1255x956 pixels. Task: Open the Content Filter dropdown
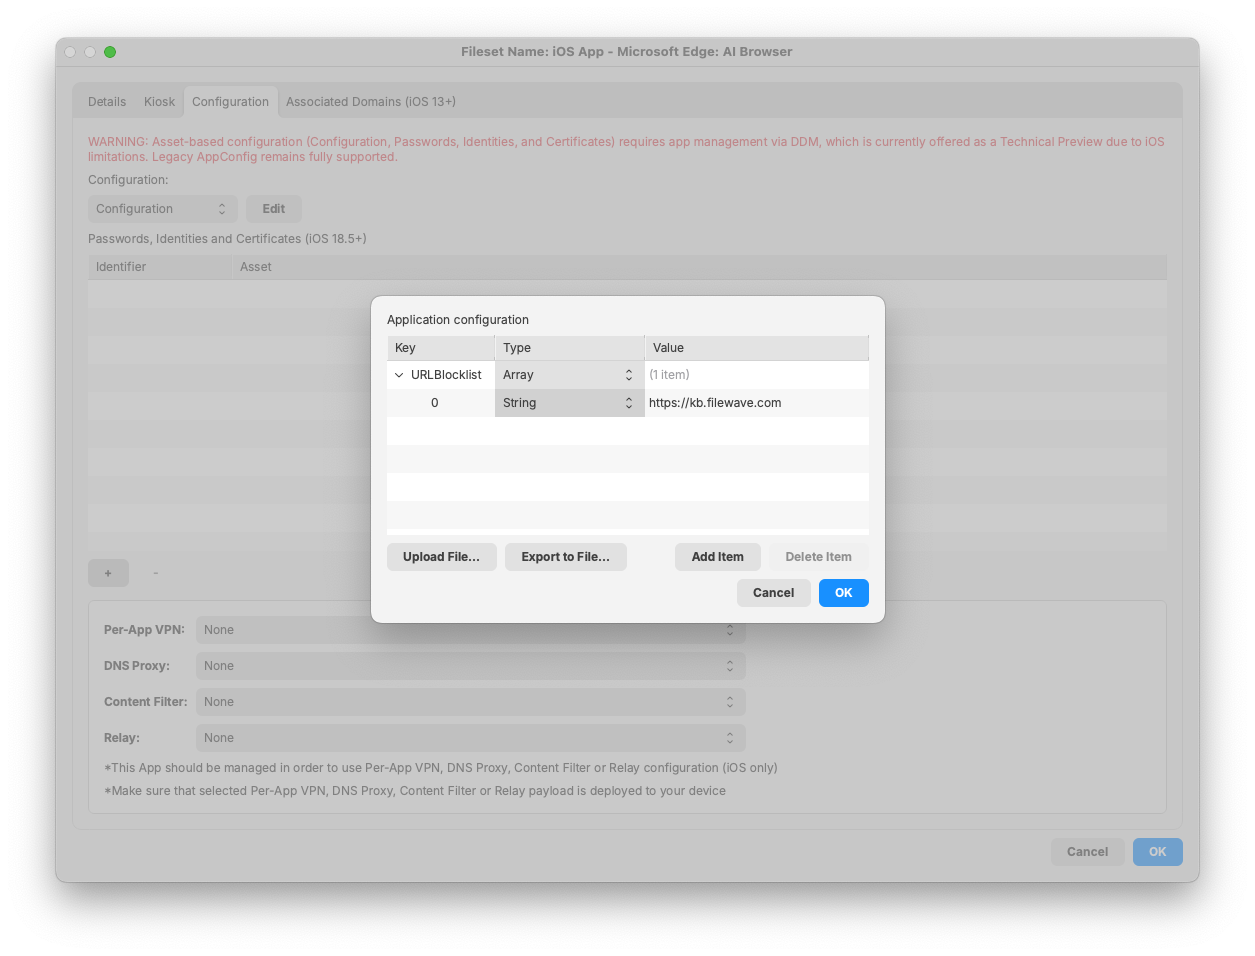(470, 702)
